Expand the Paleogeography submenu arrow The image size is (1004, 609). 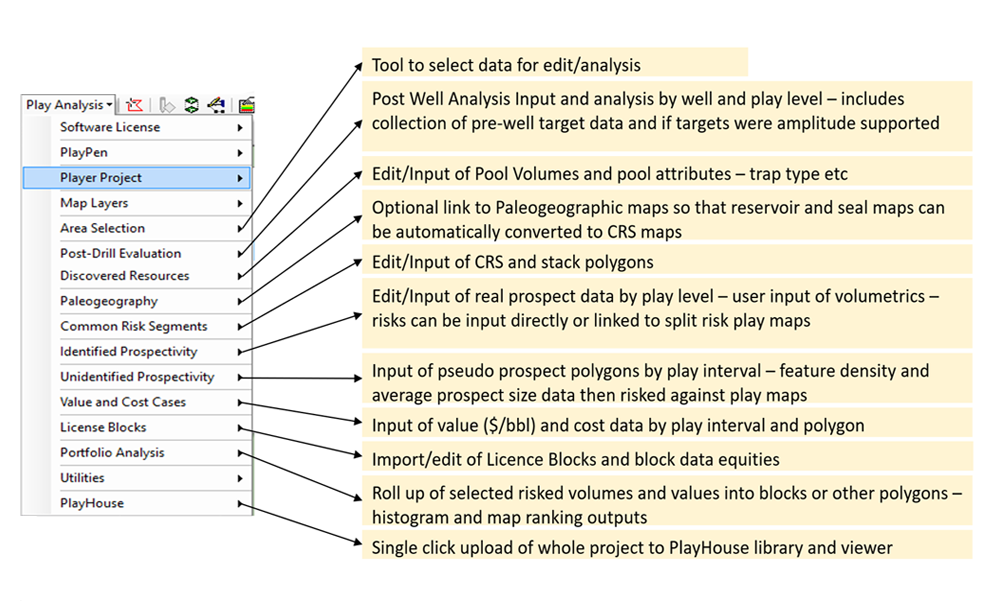tap(239, 302)
